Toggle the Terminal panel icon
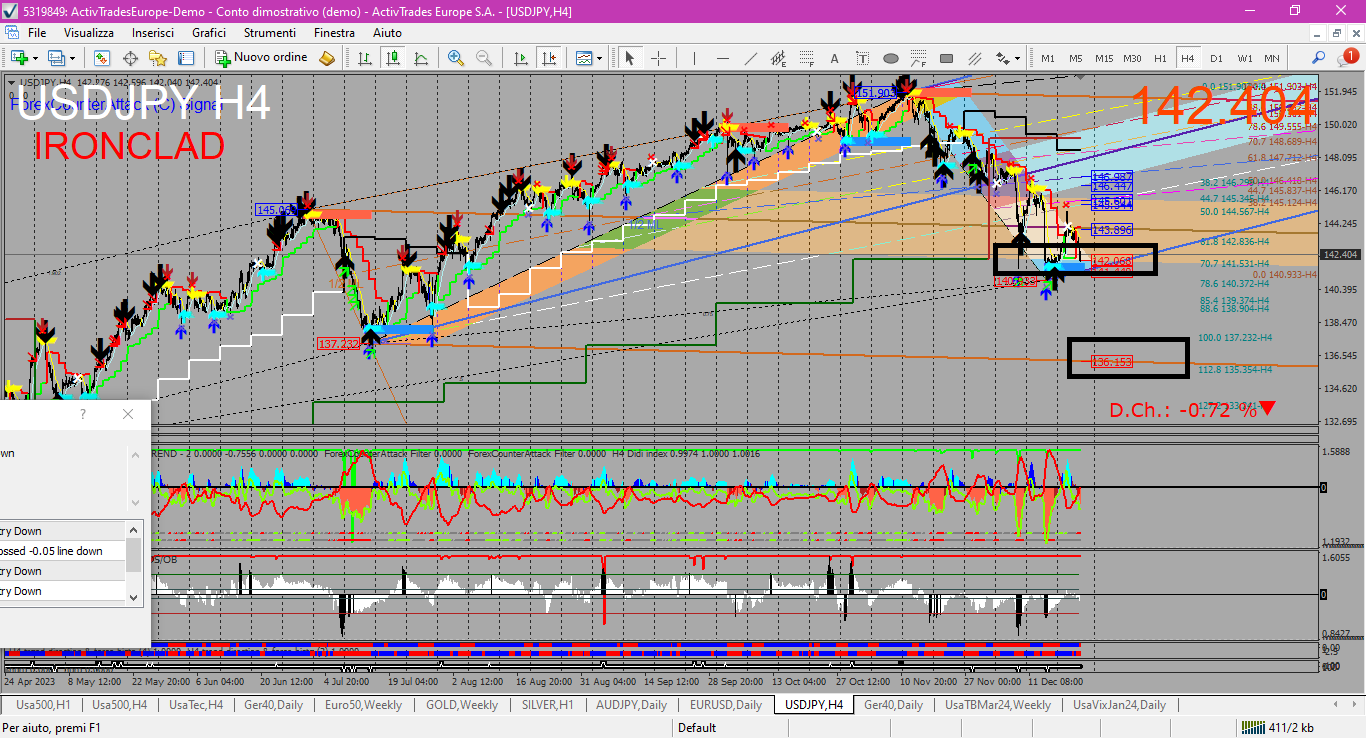Image resolution: width=1366 pixels, height=738 pixels. click(186, 58)
